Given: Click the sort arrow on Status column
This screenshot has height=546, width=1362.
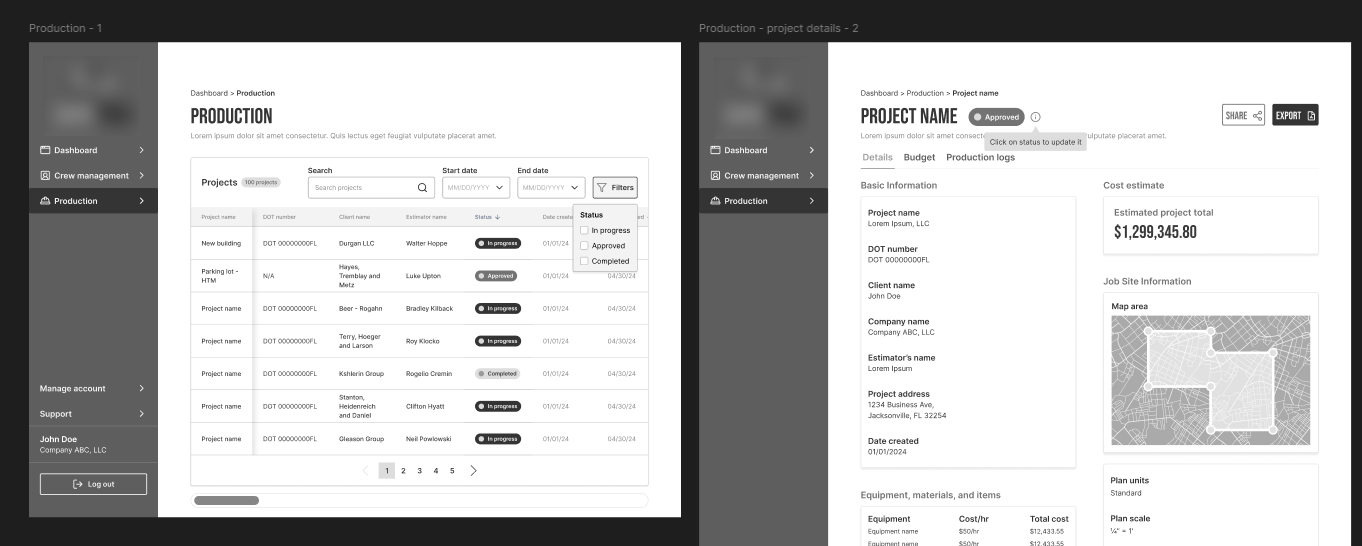Looking at the screenshot, I should tap(498, 217).
